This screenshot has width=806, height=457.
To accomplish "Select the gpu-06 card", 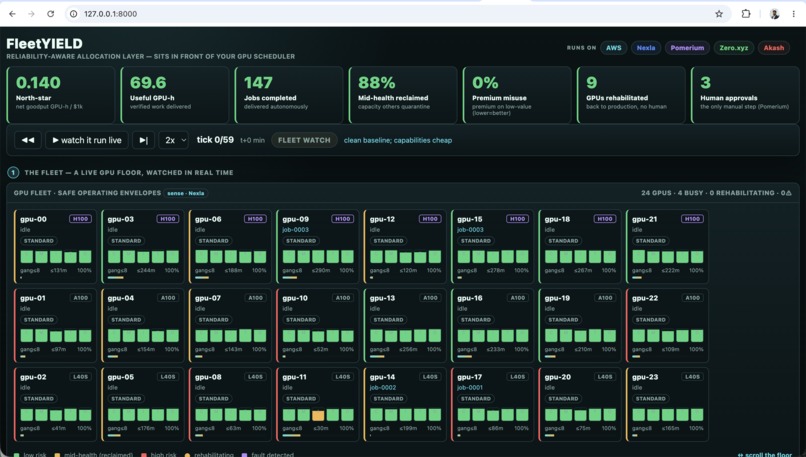I will coord(230,246).
